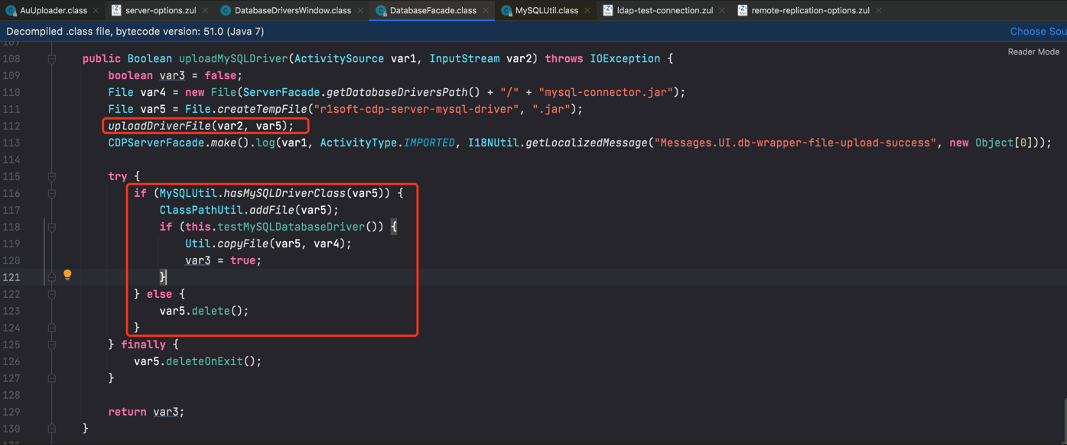
Task: Open the lightbulb intention actions on line 121
Action: (x=67, y=275)
